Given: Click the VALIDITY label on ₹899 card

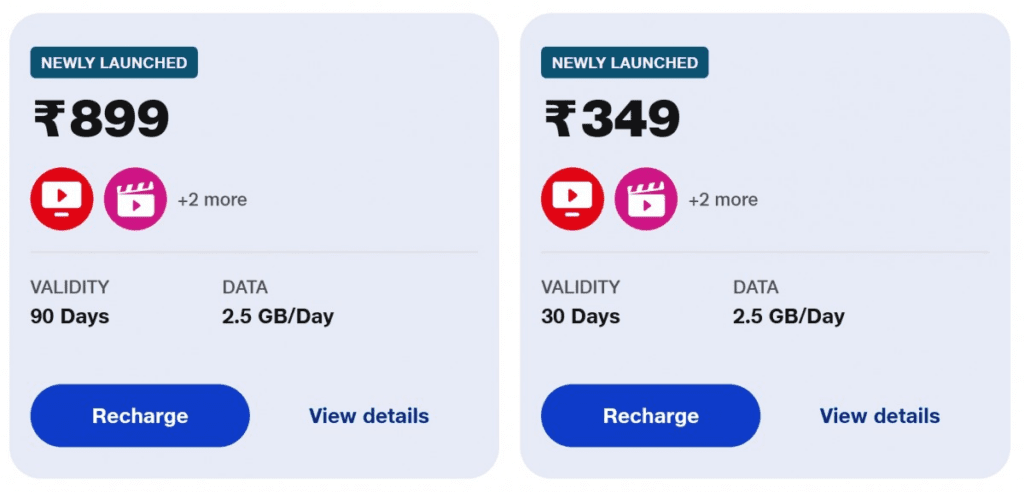Looking at the screenshot, I should pyautogui.click(x=70, y=287).
